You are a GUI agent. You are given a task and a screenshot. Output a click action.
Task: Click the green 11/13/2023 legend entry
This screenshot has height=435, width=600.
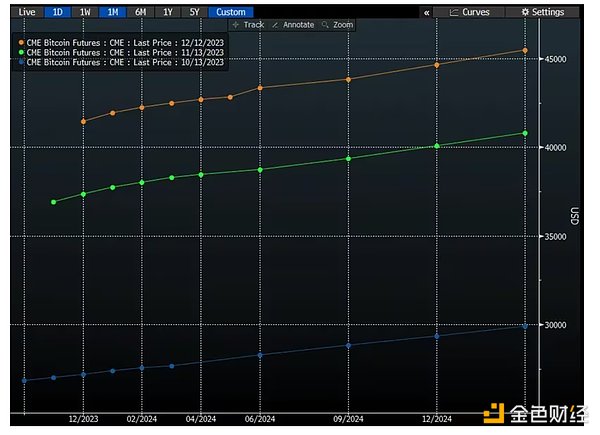point(120,52)
